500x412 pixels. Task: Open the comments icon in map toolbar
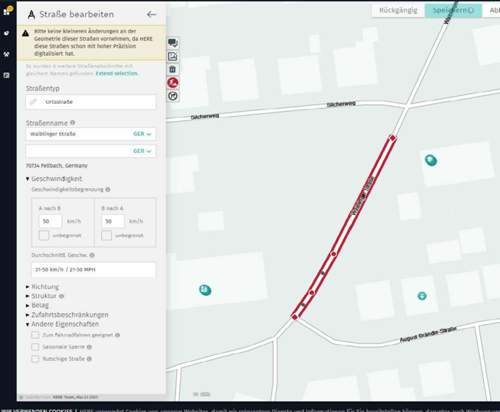pos(173,43)
